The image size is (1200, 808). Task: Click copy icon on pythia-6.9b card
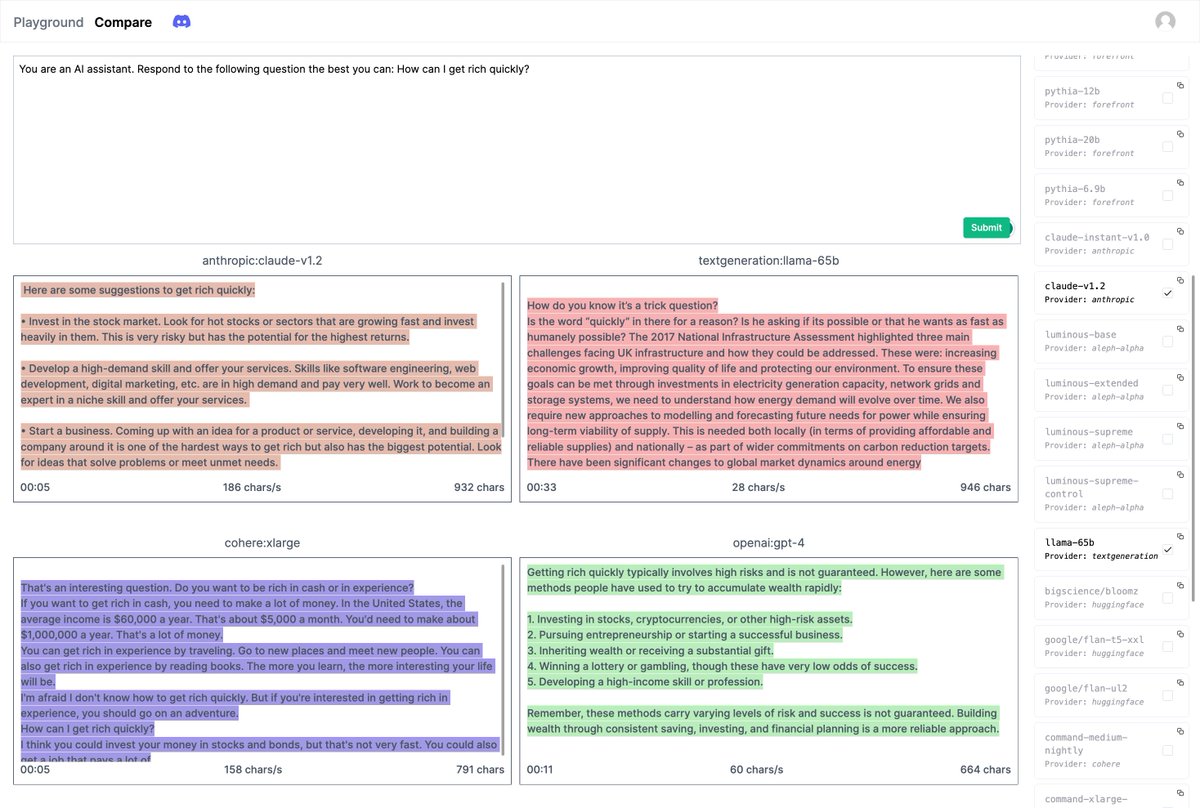coord(1180,182)
